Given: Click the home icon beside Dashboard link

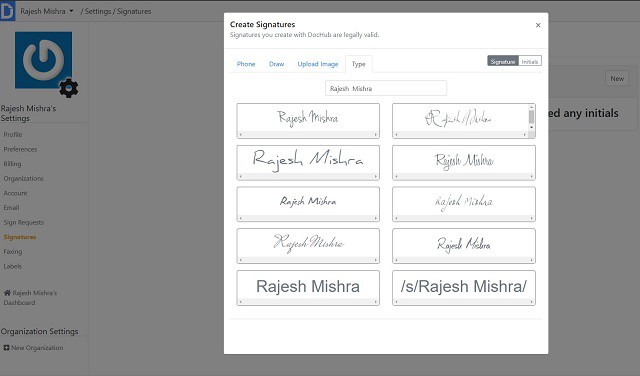Looking at the screenshot, I should (x=7, y=293).
